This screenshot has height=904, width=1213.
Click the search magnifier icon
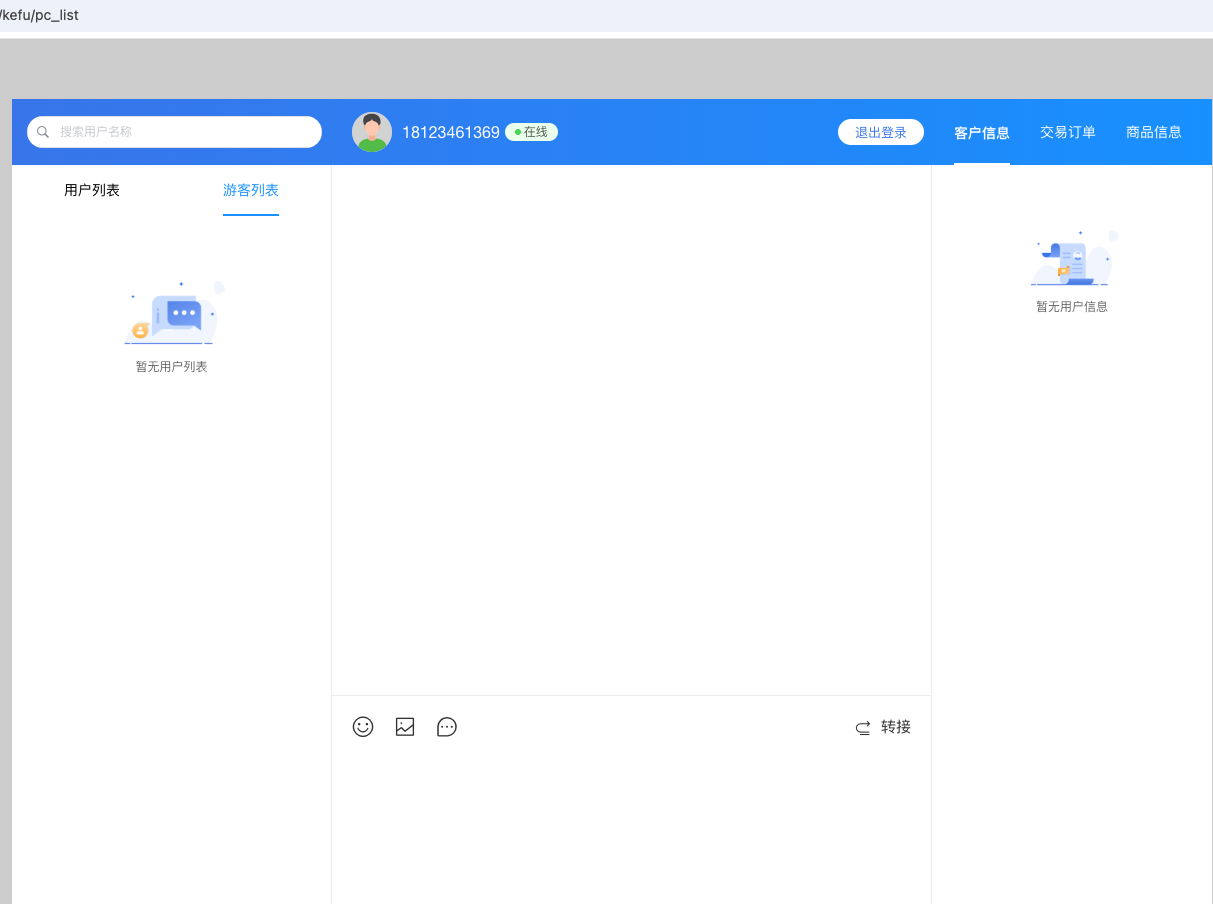point(43,132)
